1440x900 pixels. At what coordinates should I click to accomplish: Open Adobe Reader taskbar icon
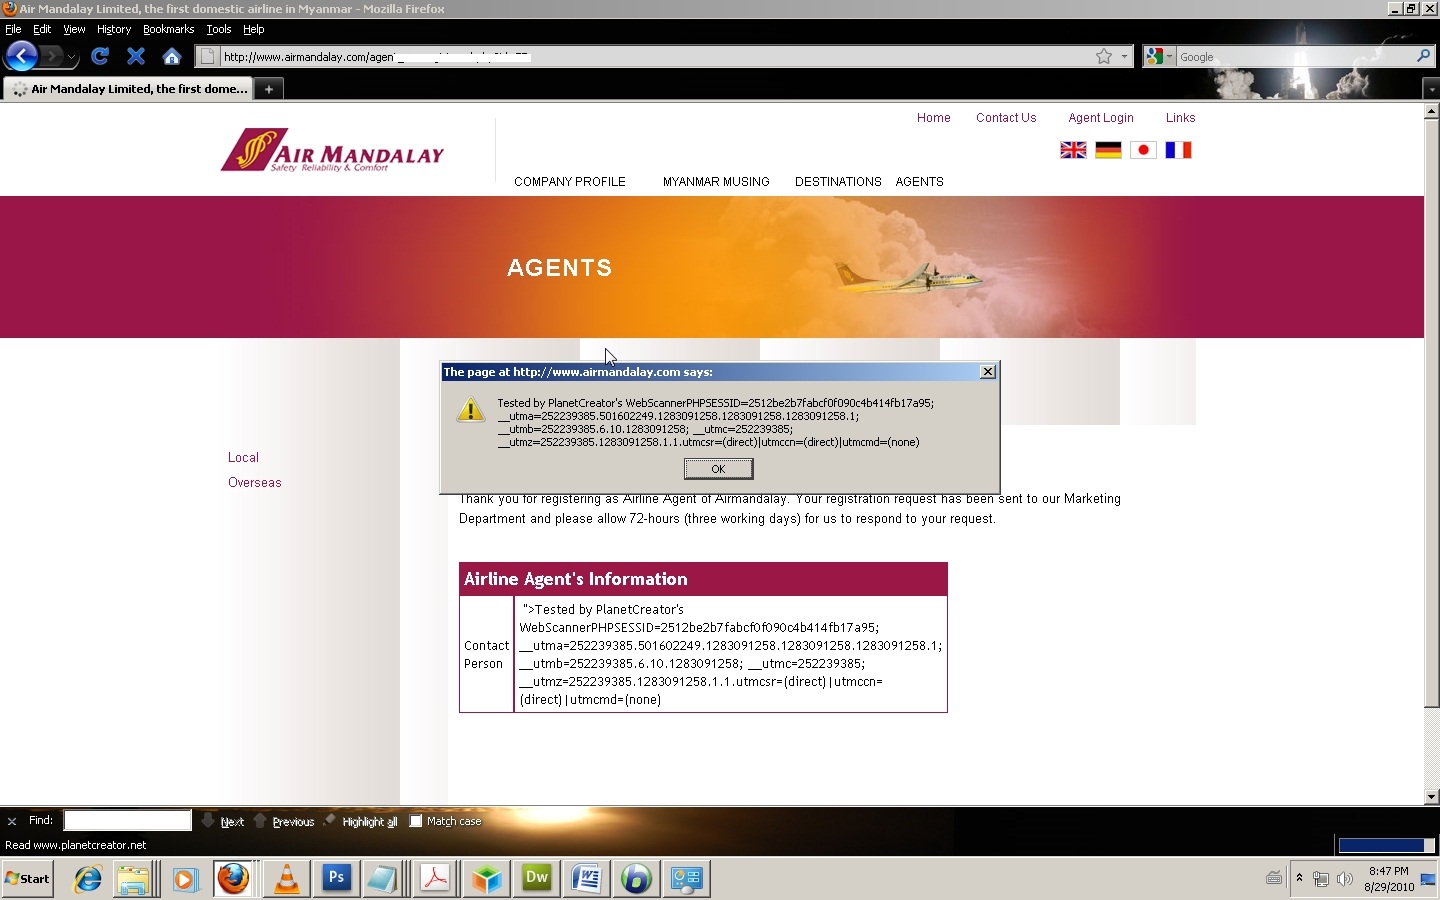436,879
